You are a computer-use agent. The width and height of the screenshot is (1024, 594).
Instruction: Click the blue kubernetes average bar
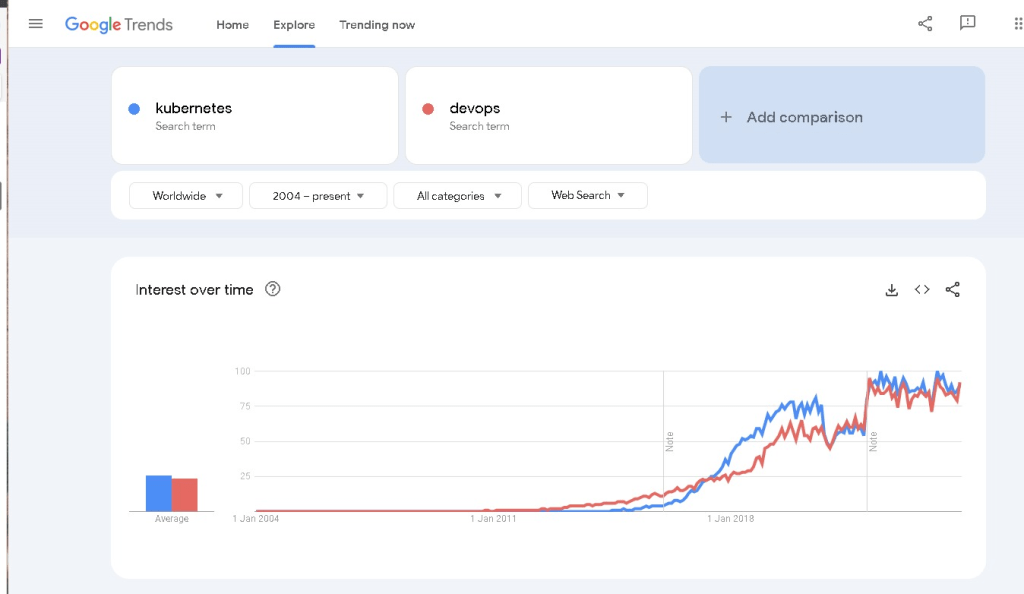159,493
